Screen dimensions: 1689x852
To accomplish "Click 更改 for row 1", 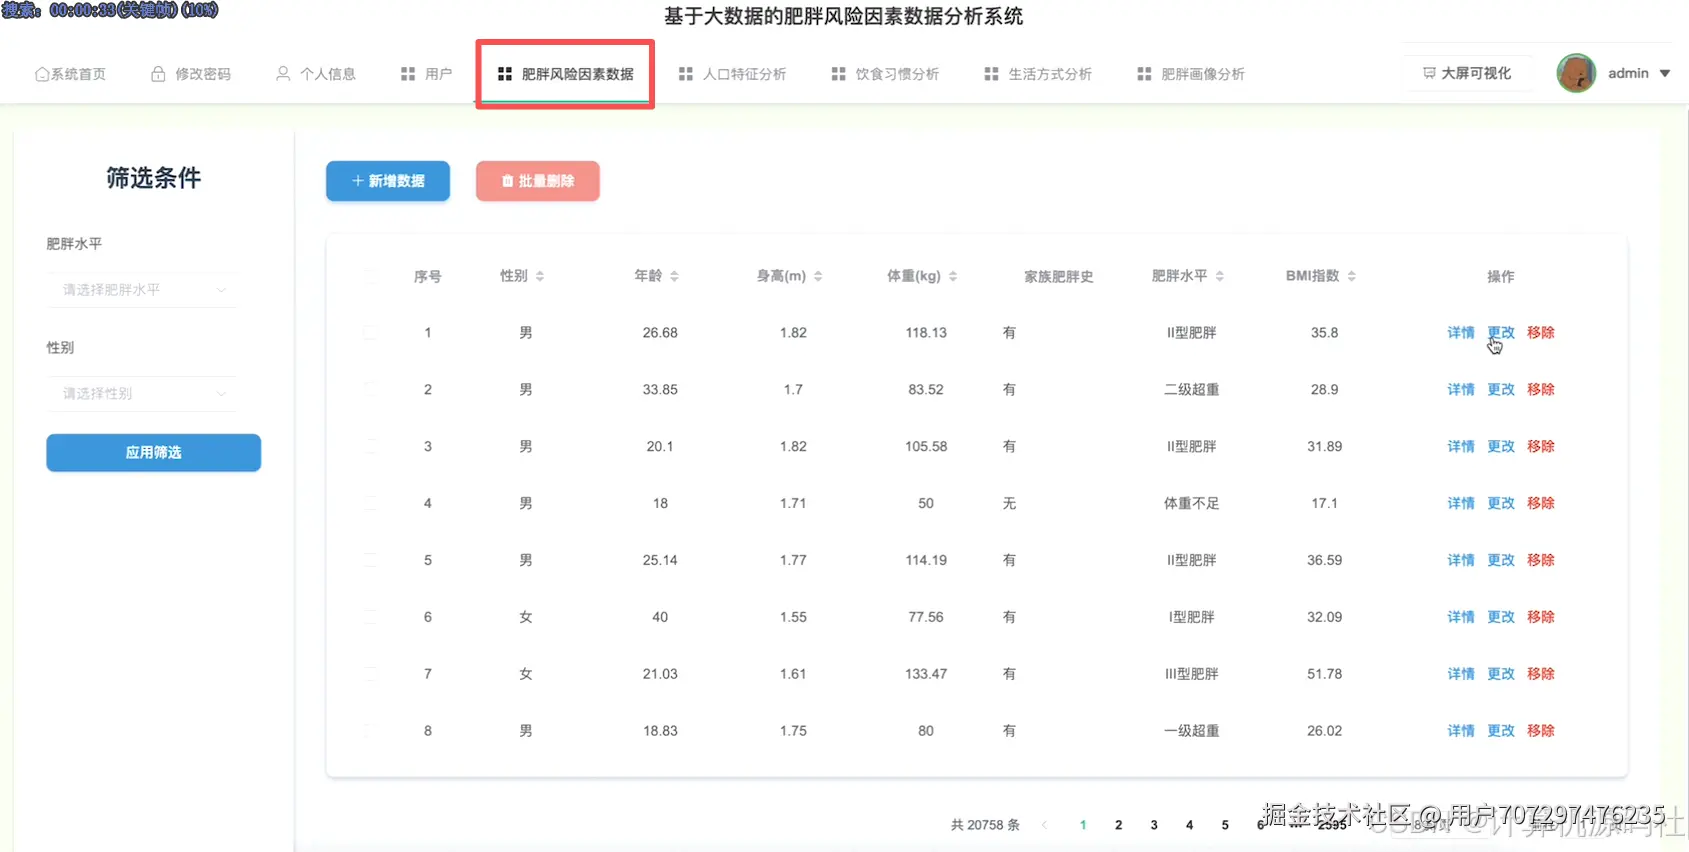I will point(1501,333).
